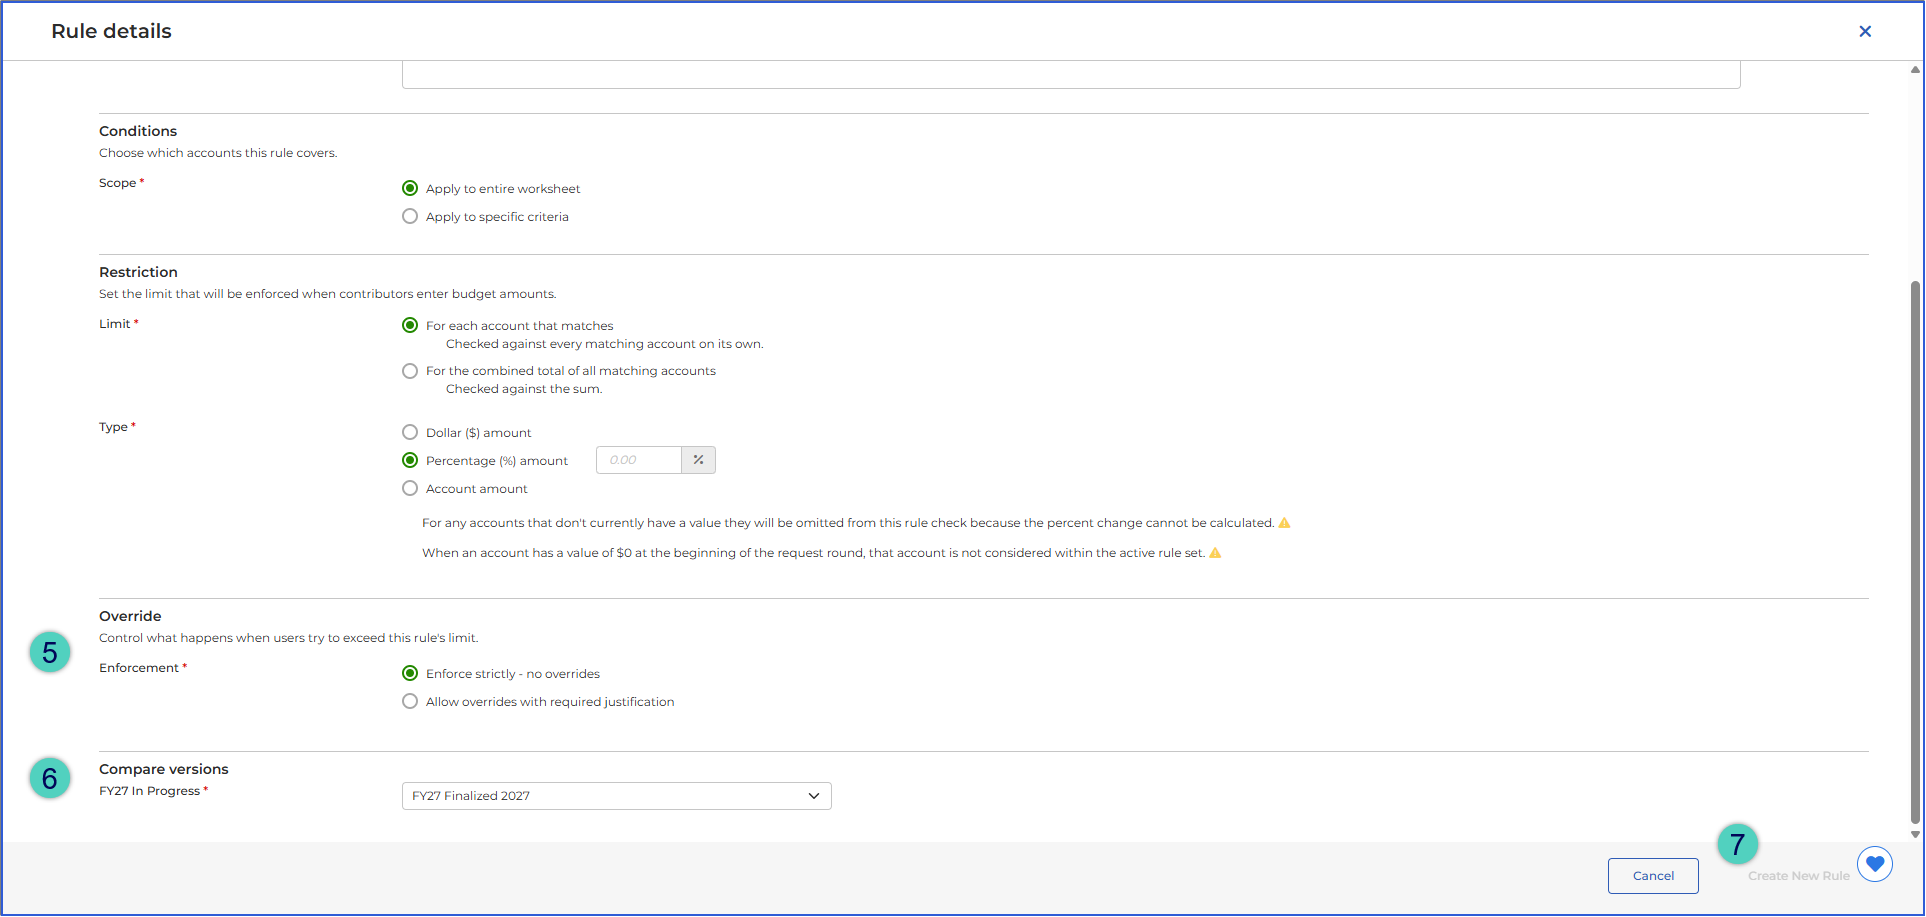Image resolution: width=1926 pixels, height=917 pixels.
Task: Close the Rule details dialog
Action: [x=1864, y=31]
